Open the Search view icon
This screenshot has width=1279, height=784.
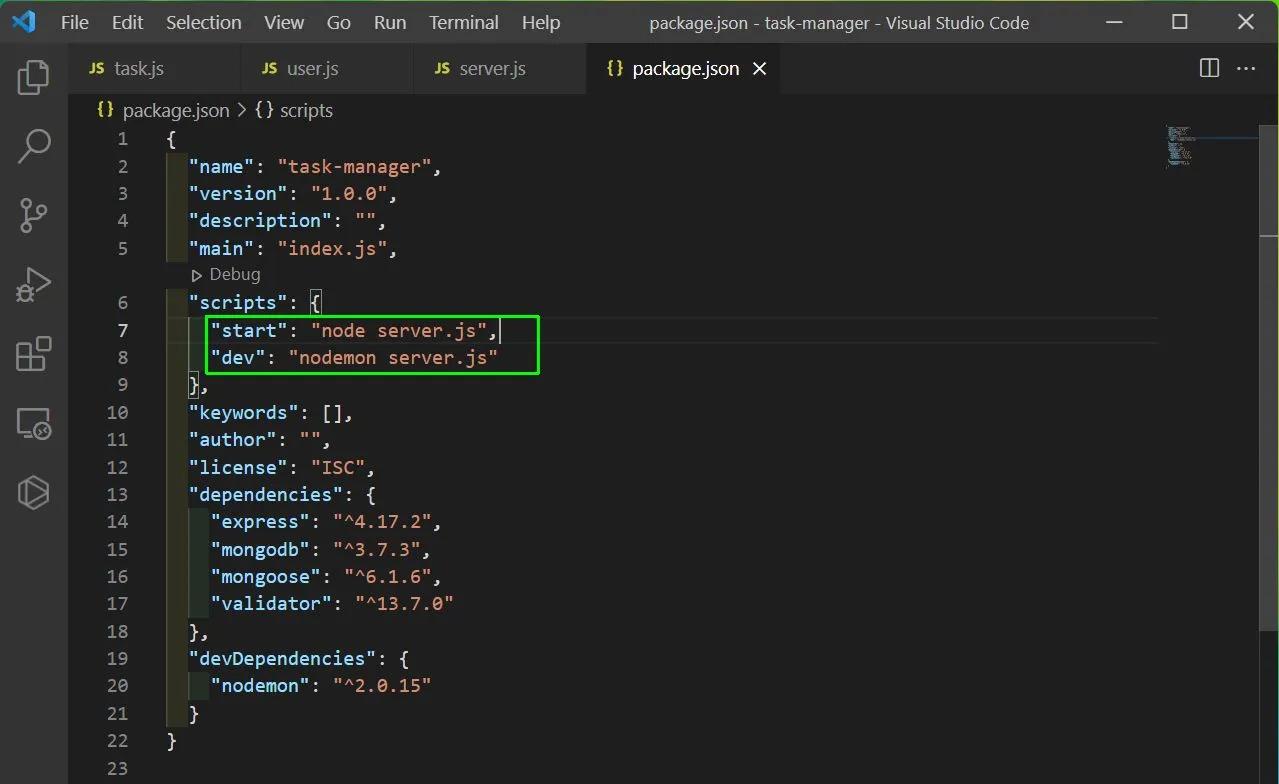tap(33, 146)
